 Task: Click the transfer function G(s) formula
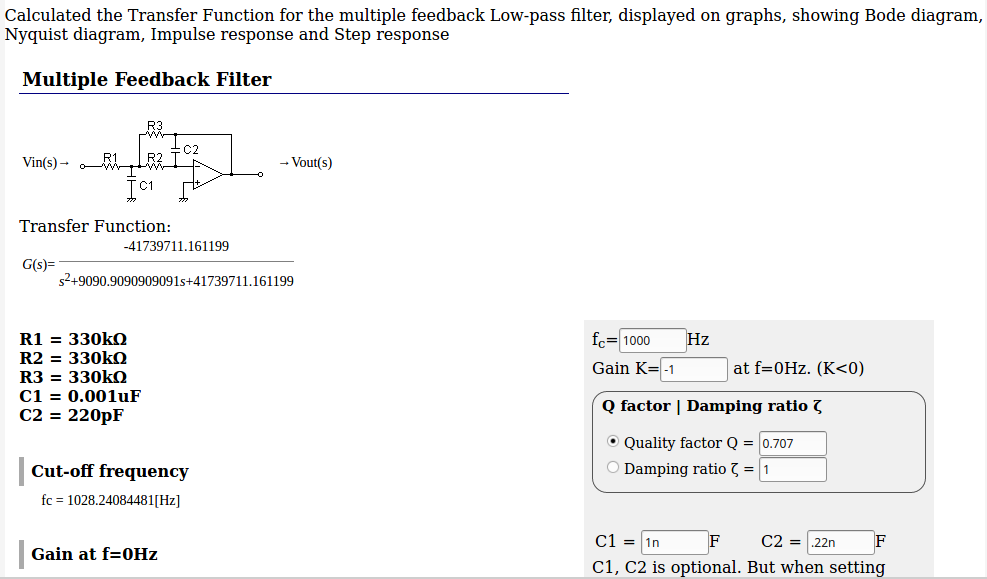158,264
